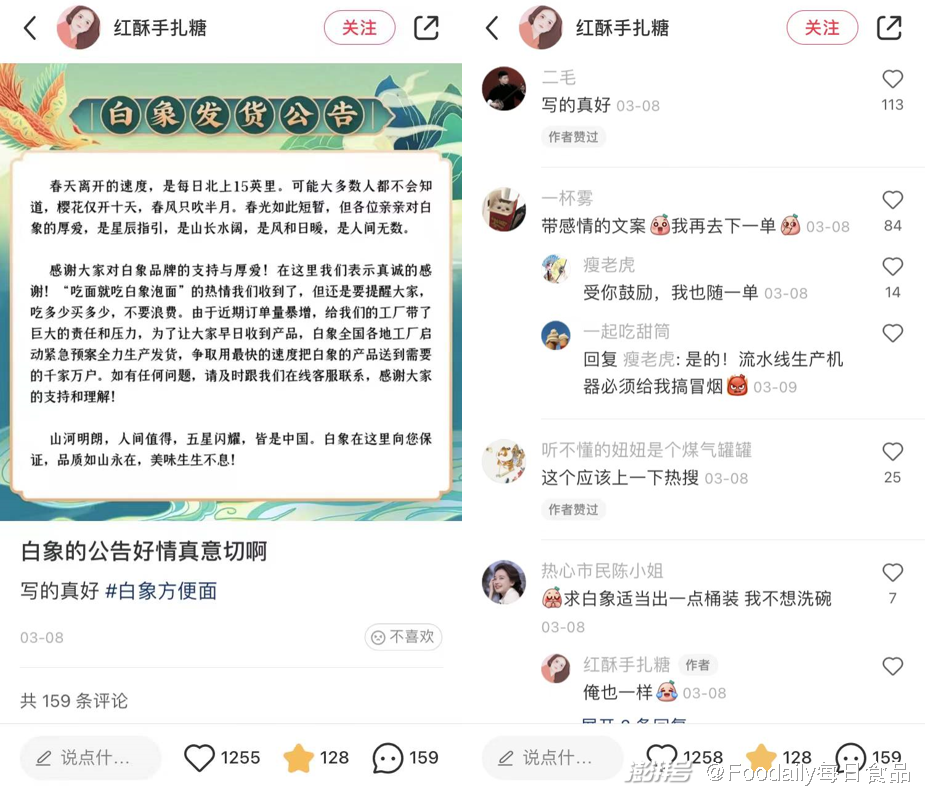925x790 pixels.
Task: Tap the left 说点什么 comment field
Action: [x=90, y=758]
